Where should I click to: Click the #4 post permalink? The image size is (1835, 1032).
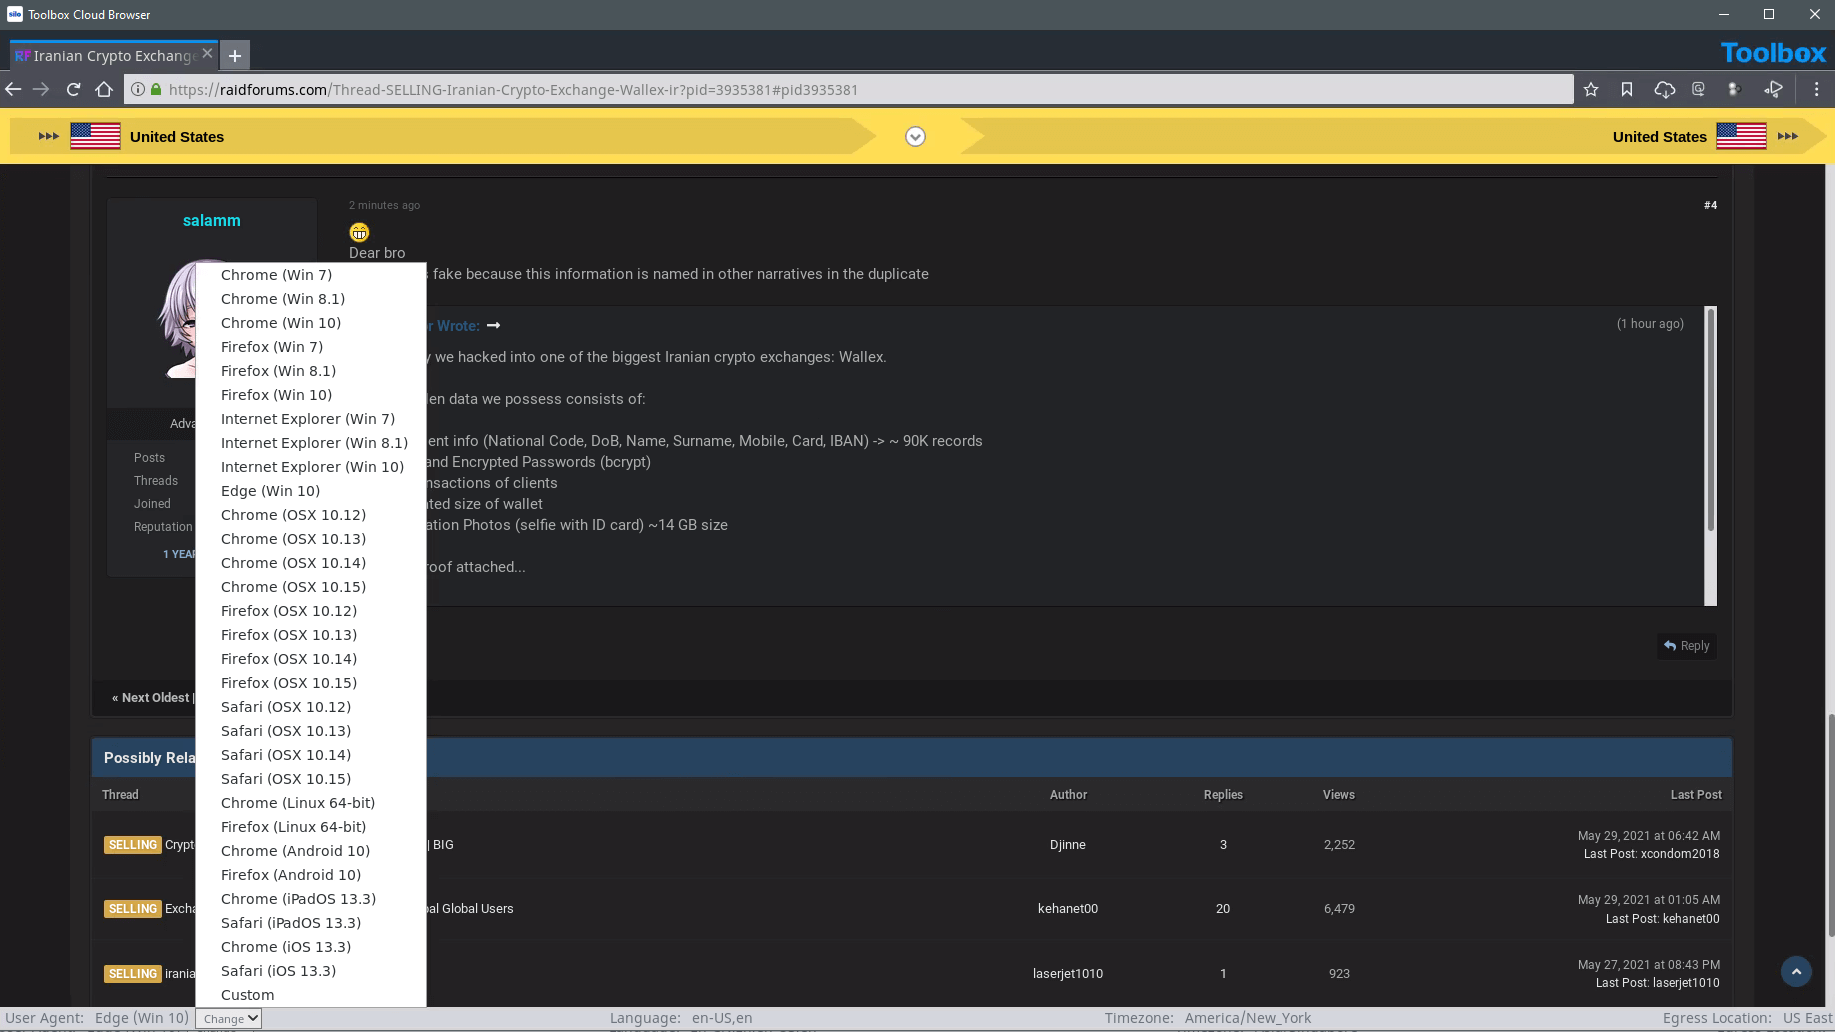(x=1710, y=205)
